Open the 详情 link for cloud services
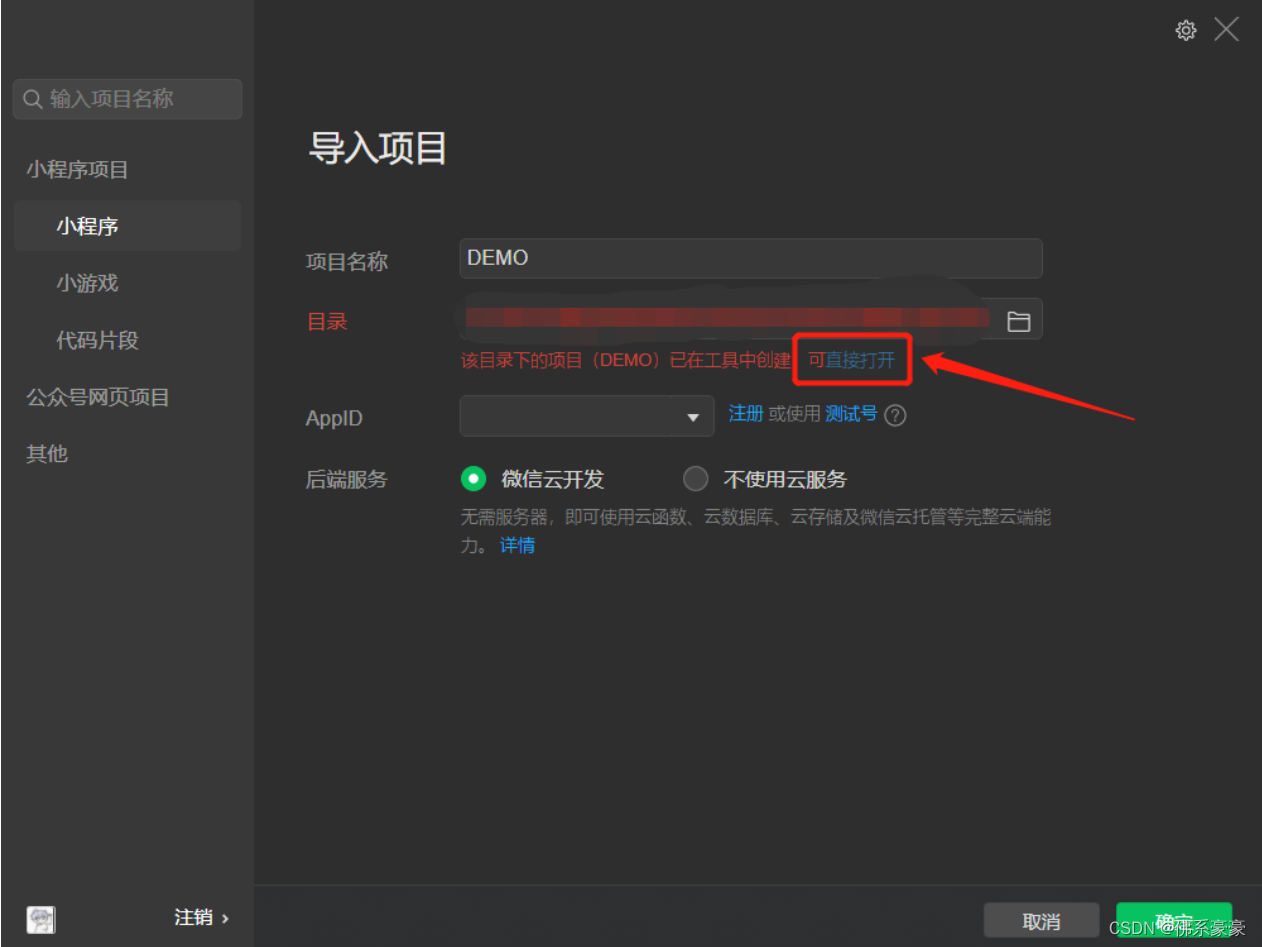This screenshot has width=1262, height=947. pyautogui.click(x=517, y=546)
